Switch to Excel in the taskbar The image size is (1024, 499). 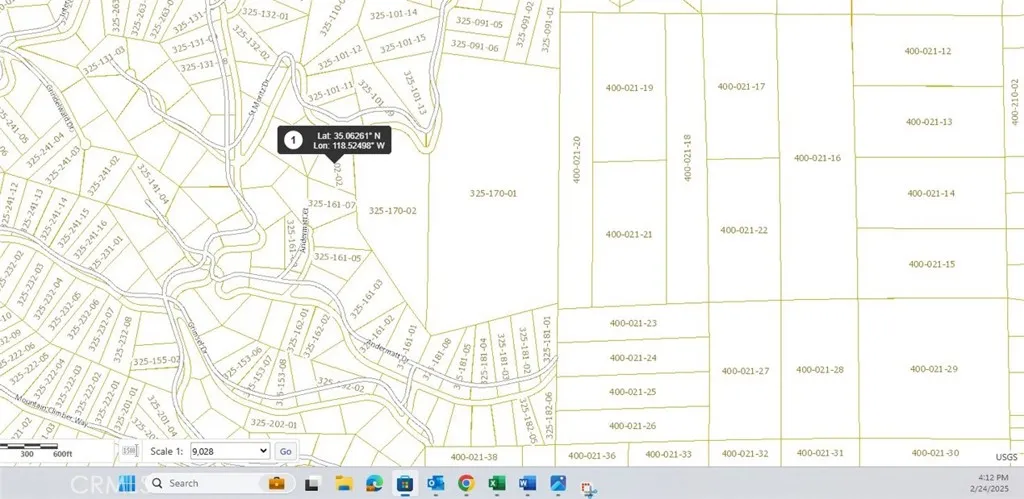(x=495, y=483)
